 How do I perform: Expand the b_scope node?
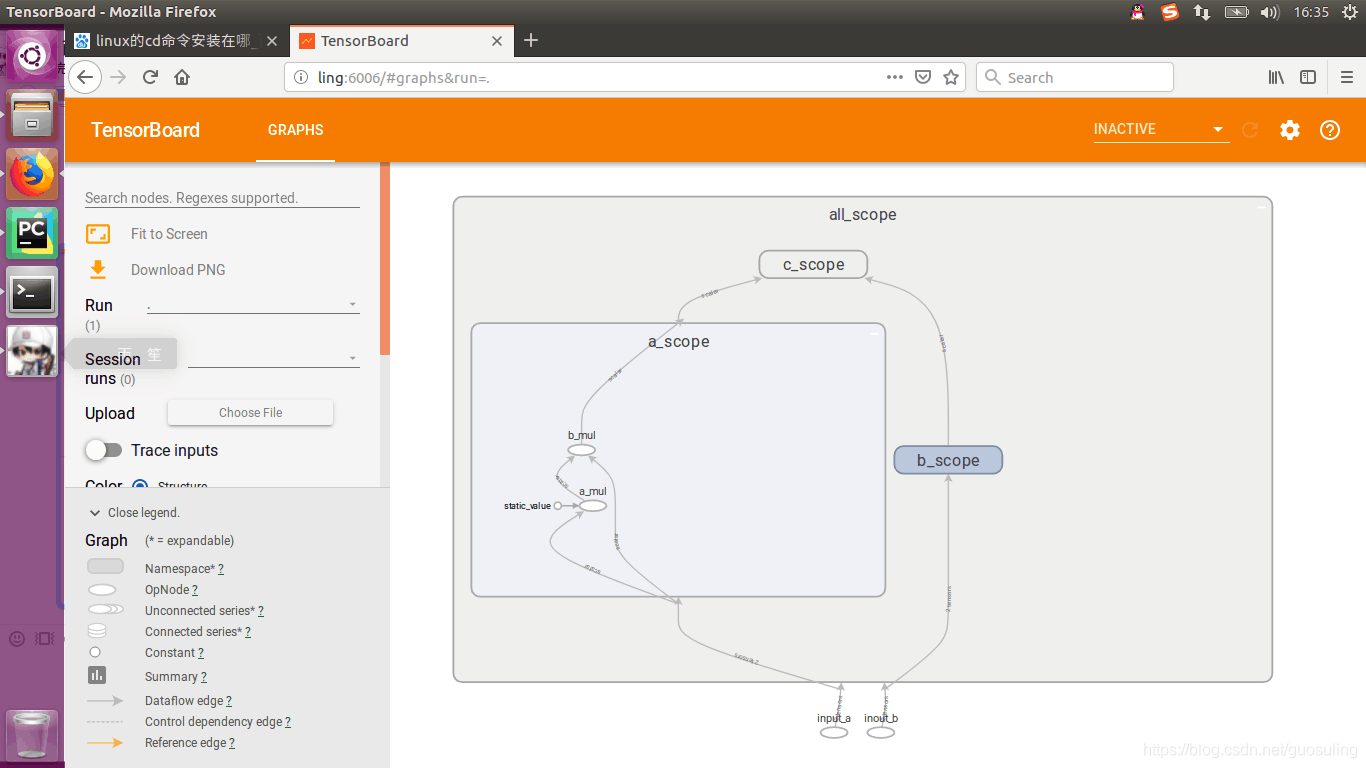948,460
